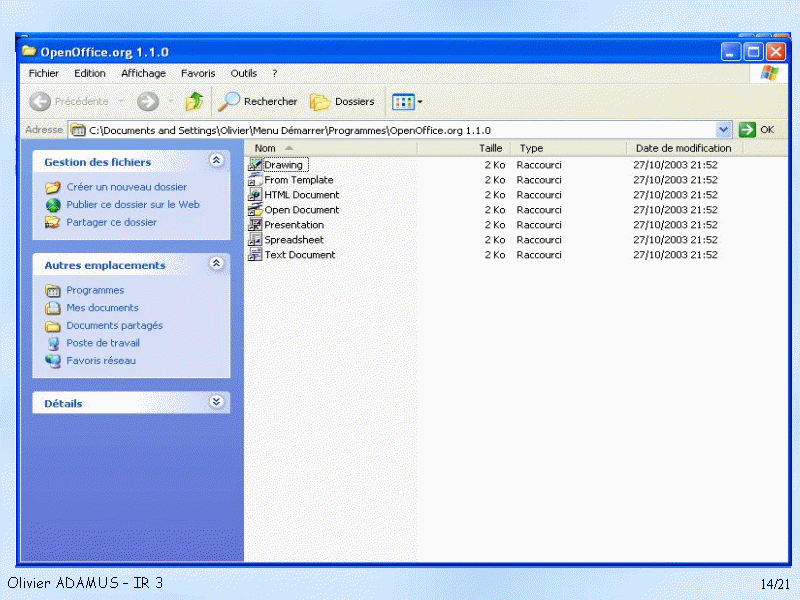Screen dimensions: 800x600
Task: Expand the Détails panel
Action: point(216,402)
